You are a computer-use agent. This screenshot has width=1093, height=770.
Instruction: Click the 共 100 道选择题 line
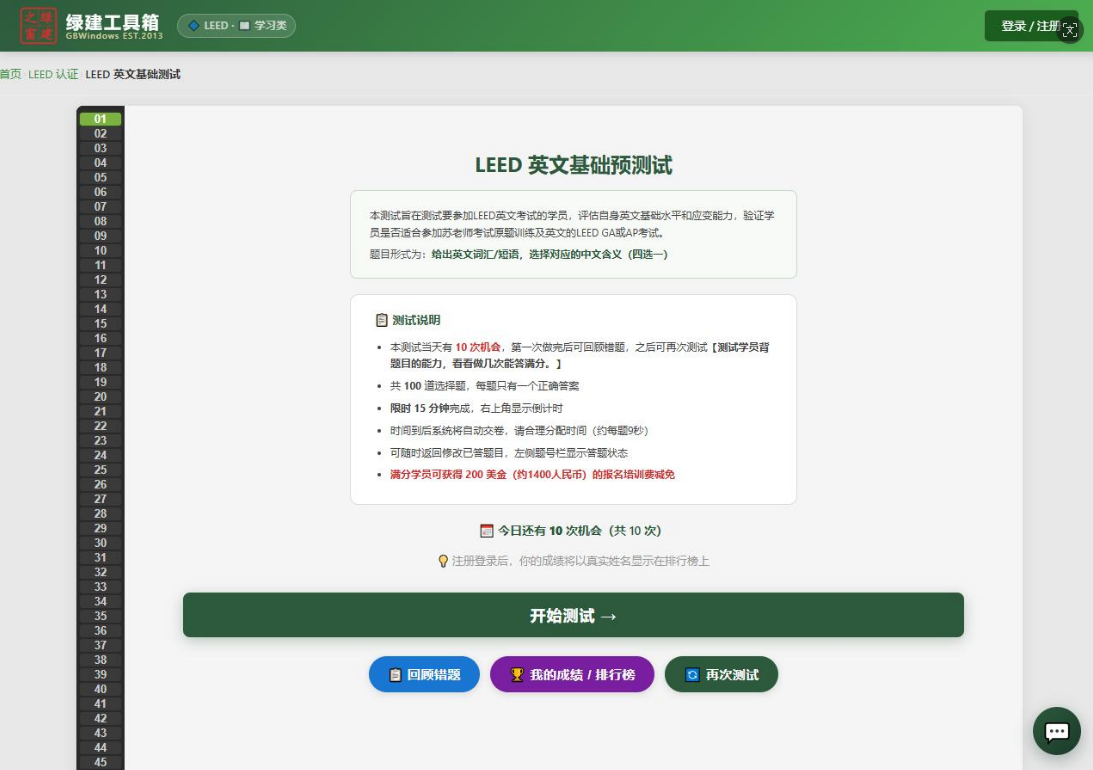coord(484,386)
